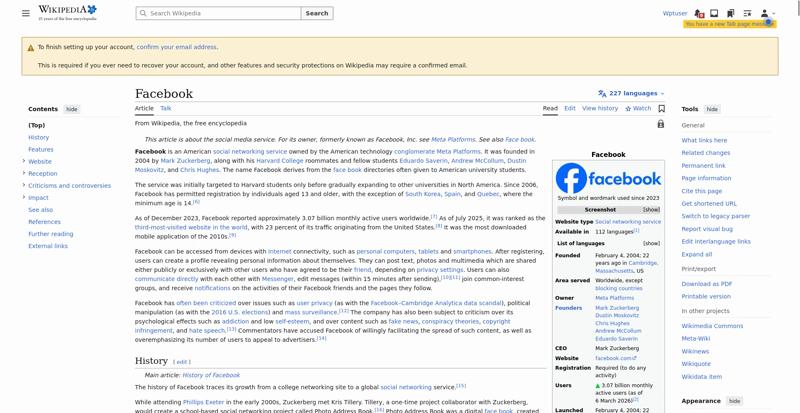Show the Screenshot section in infobox

651,210
